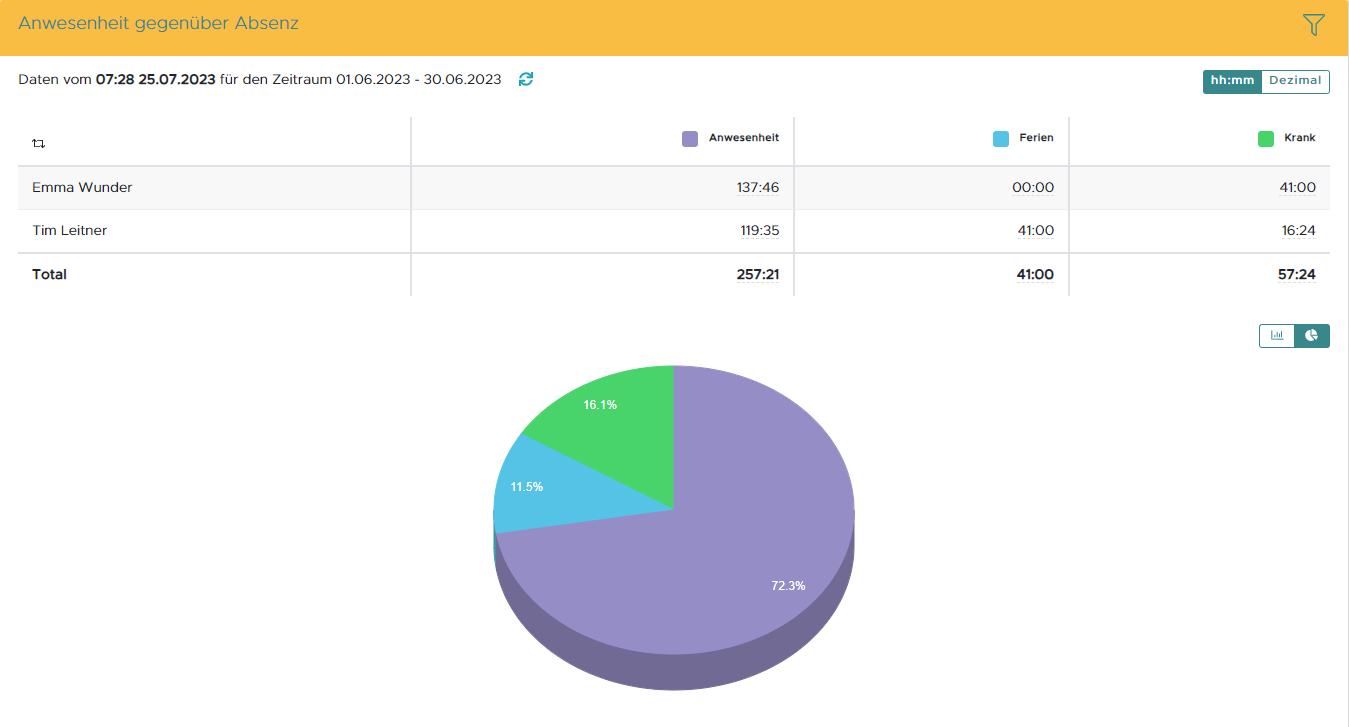Image resolution: width=1349 pixels, height=727 pixels.
Task: Click the blue Ferien legend swatch
Action: click(x=1001, y=139)
